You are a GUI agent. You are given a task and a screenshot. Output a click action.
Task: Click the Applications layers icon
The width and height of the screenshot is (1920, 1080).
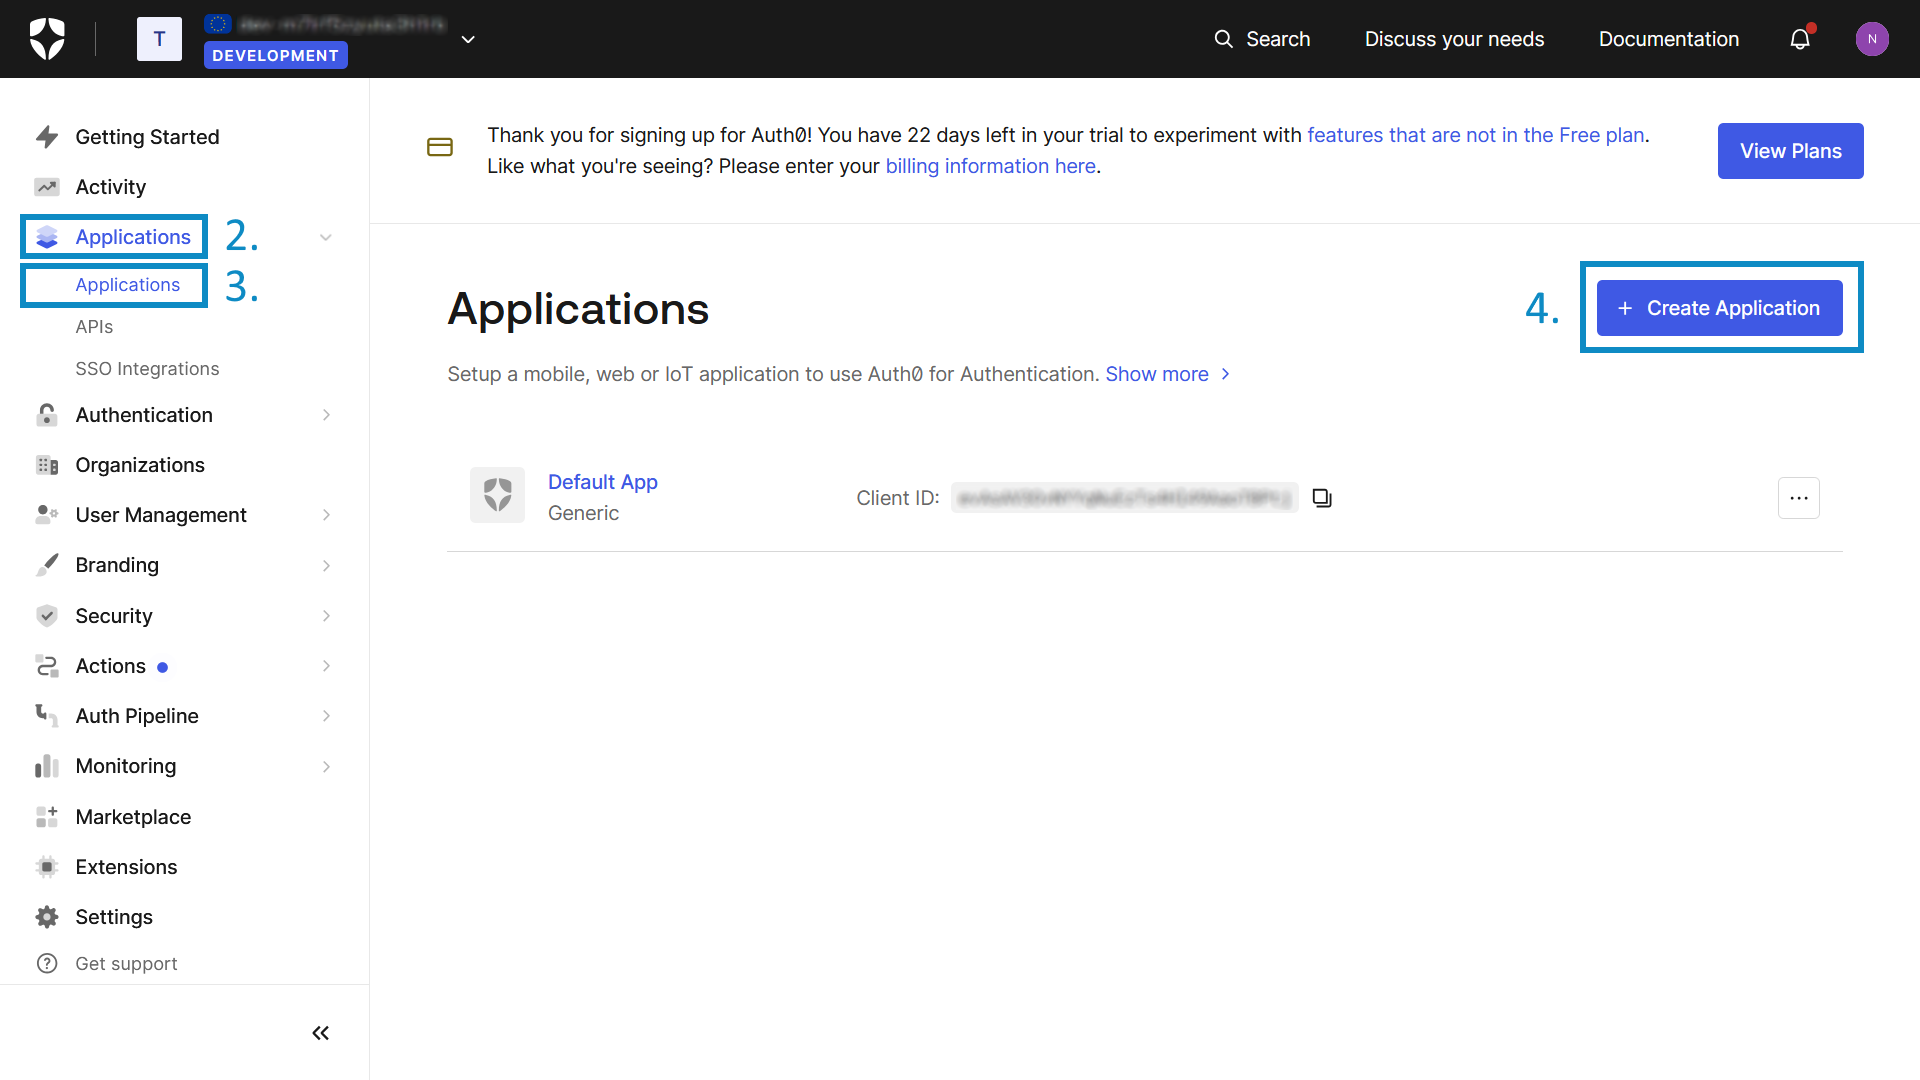47,237
